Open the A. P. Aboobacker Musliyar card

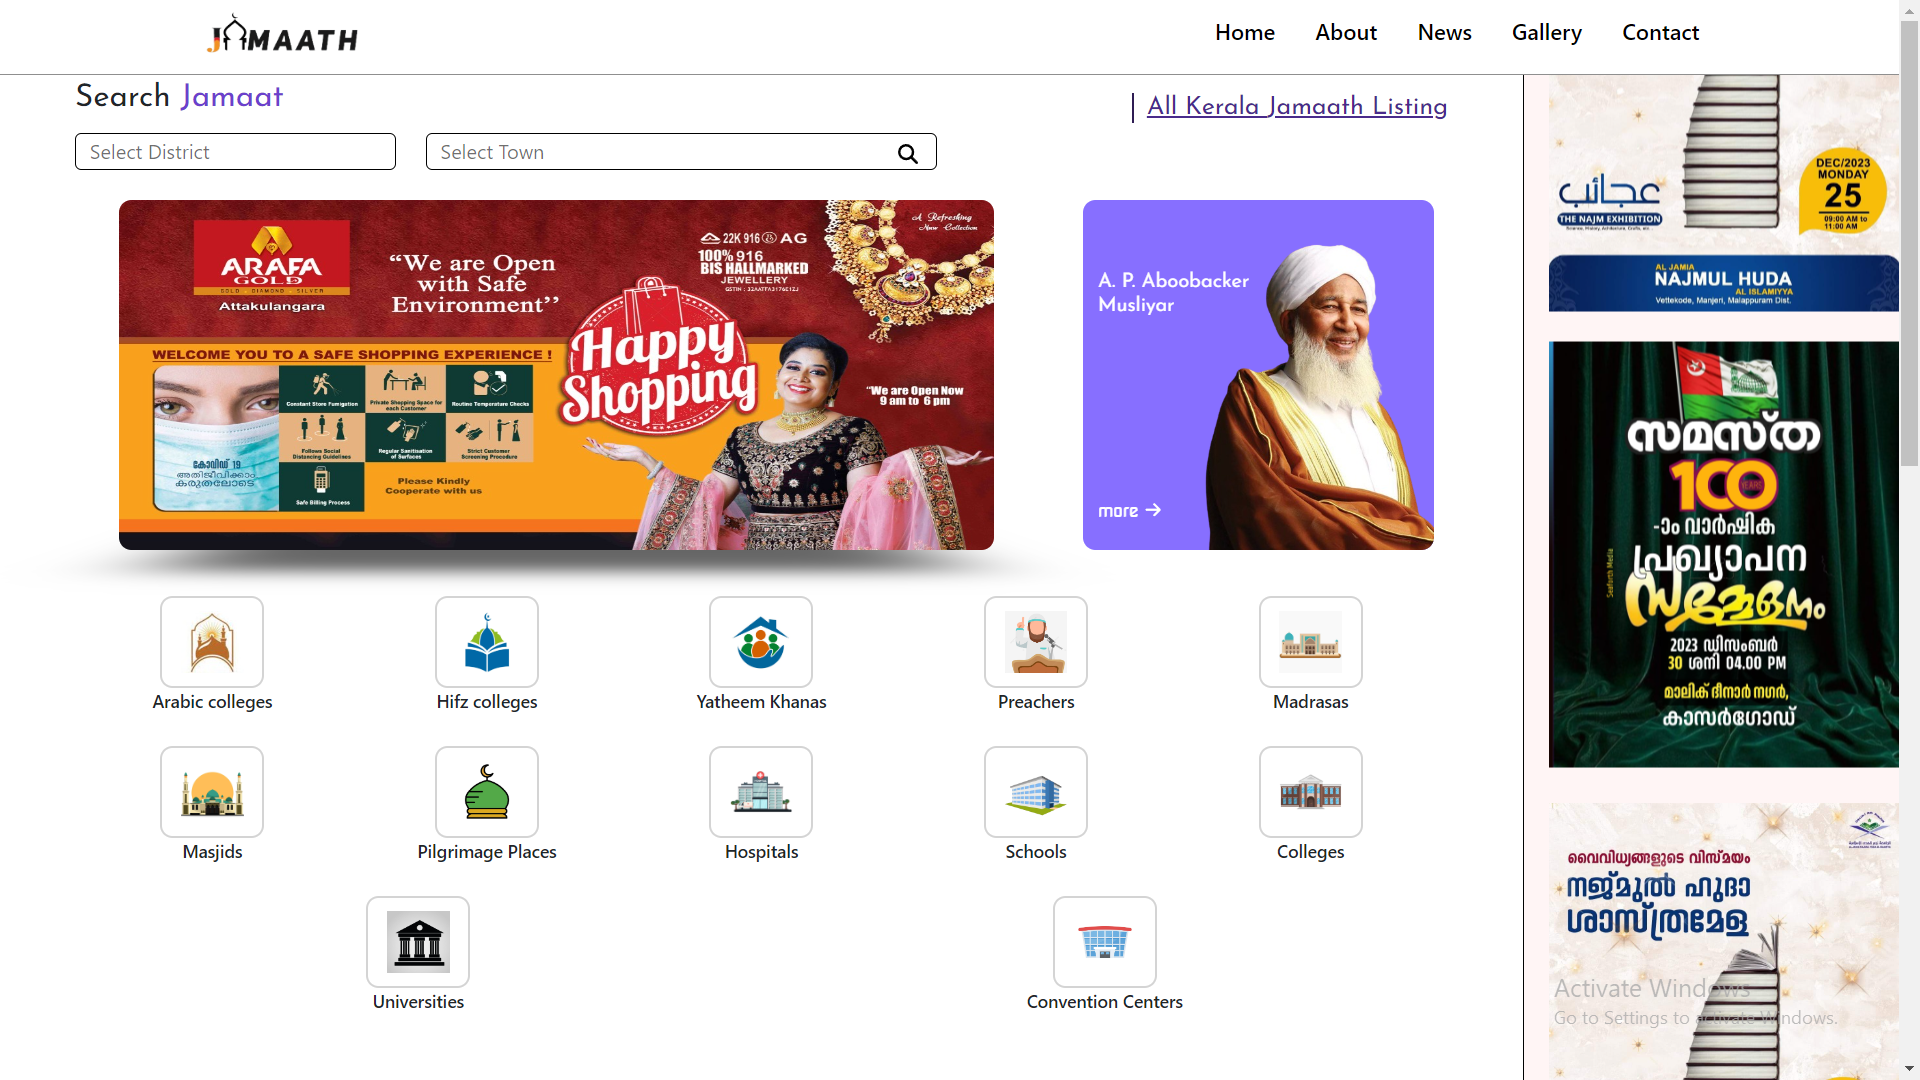pyautogui.click(x=1258, y=375)
